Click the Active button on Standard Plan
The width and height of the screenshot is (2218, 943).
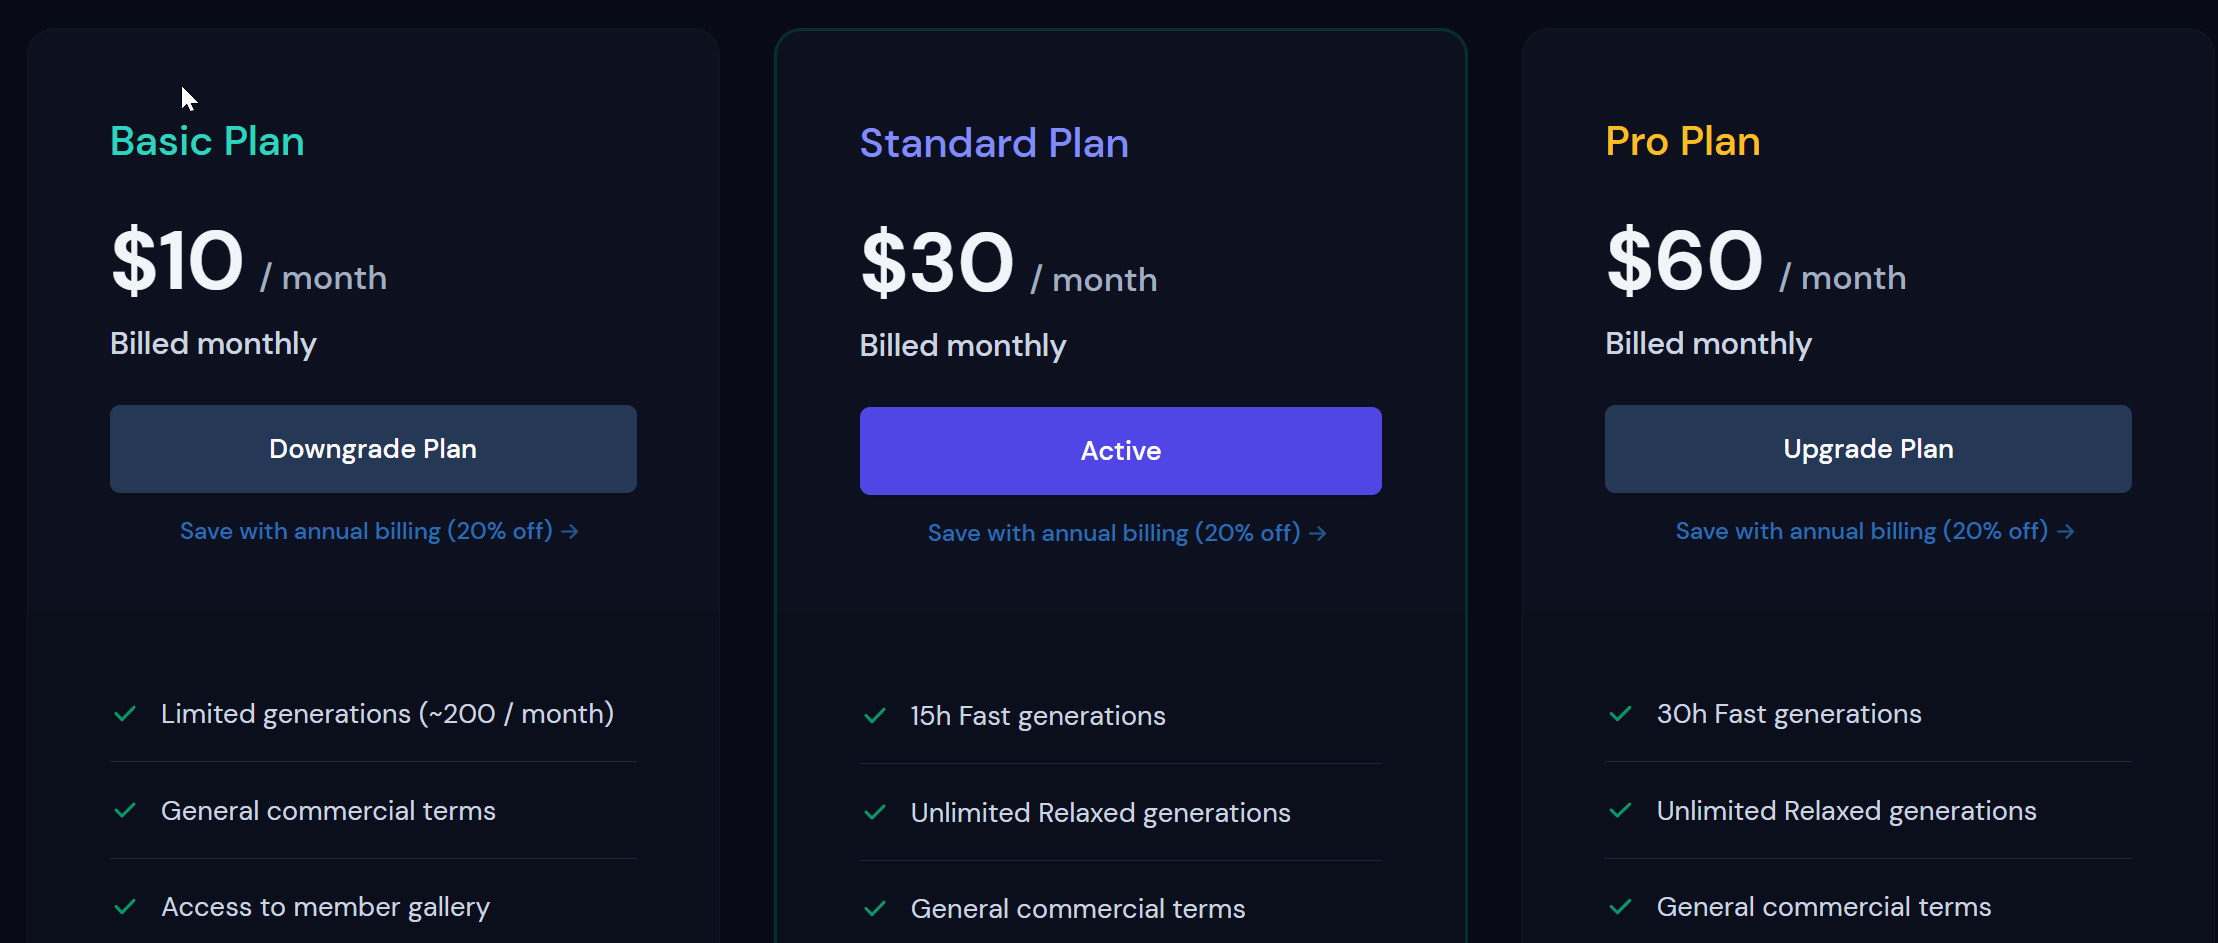[1120, 451]
